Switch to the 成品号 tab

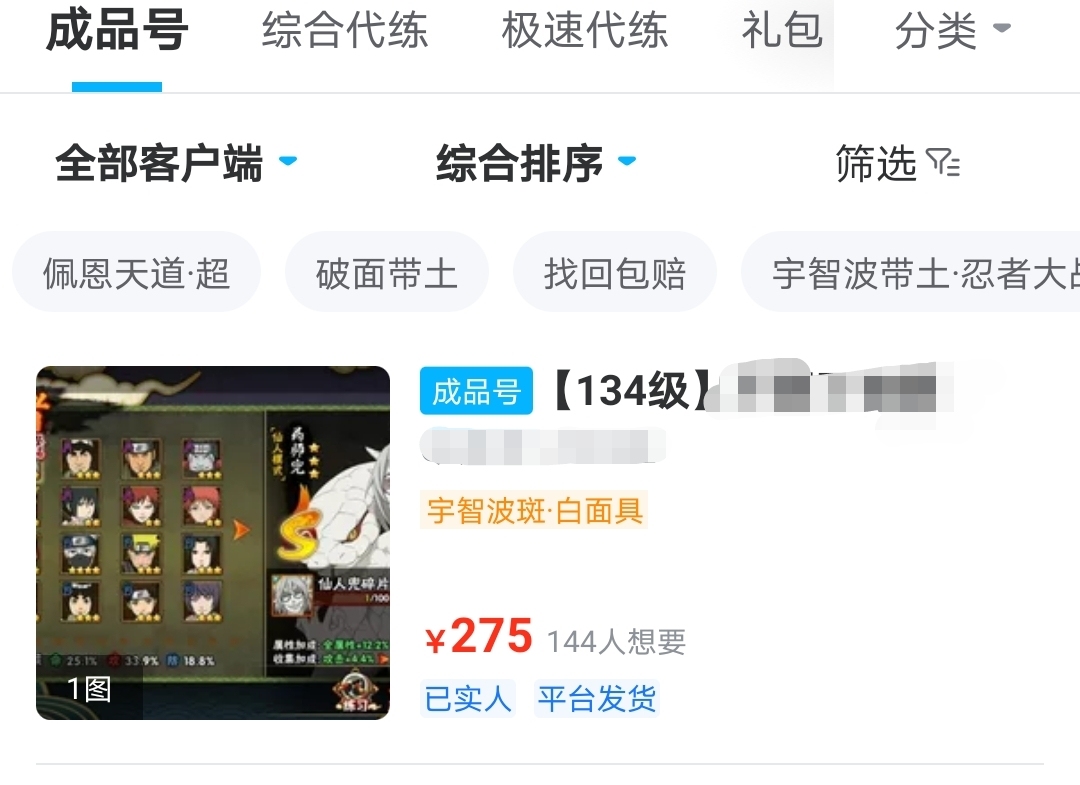[x=117, y=31]
